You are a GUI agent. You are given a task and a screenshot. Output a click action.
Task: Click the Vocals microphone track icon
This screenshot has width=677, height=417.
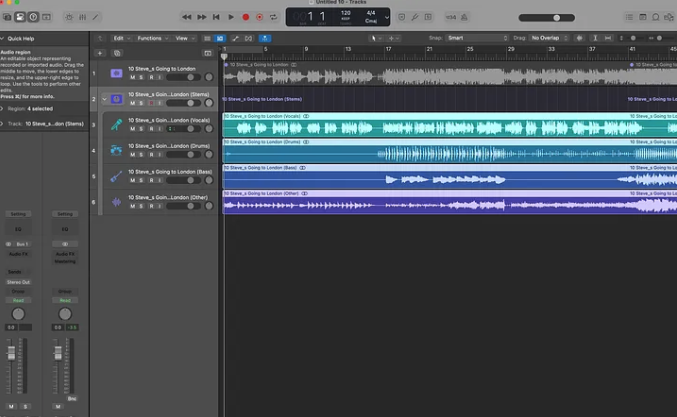coord(116,125)
